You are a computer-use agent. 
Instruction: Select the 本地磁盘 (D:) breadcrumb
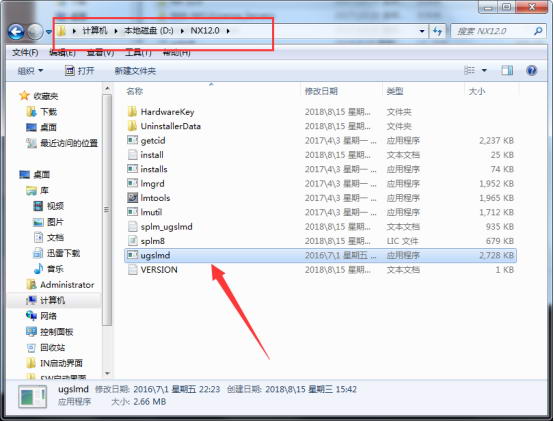pyautogui.click(x=149, y=31)
